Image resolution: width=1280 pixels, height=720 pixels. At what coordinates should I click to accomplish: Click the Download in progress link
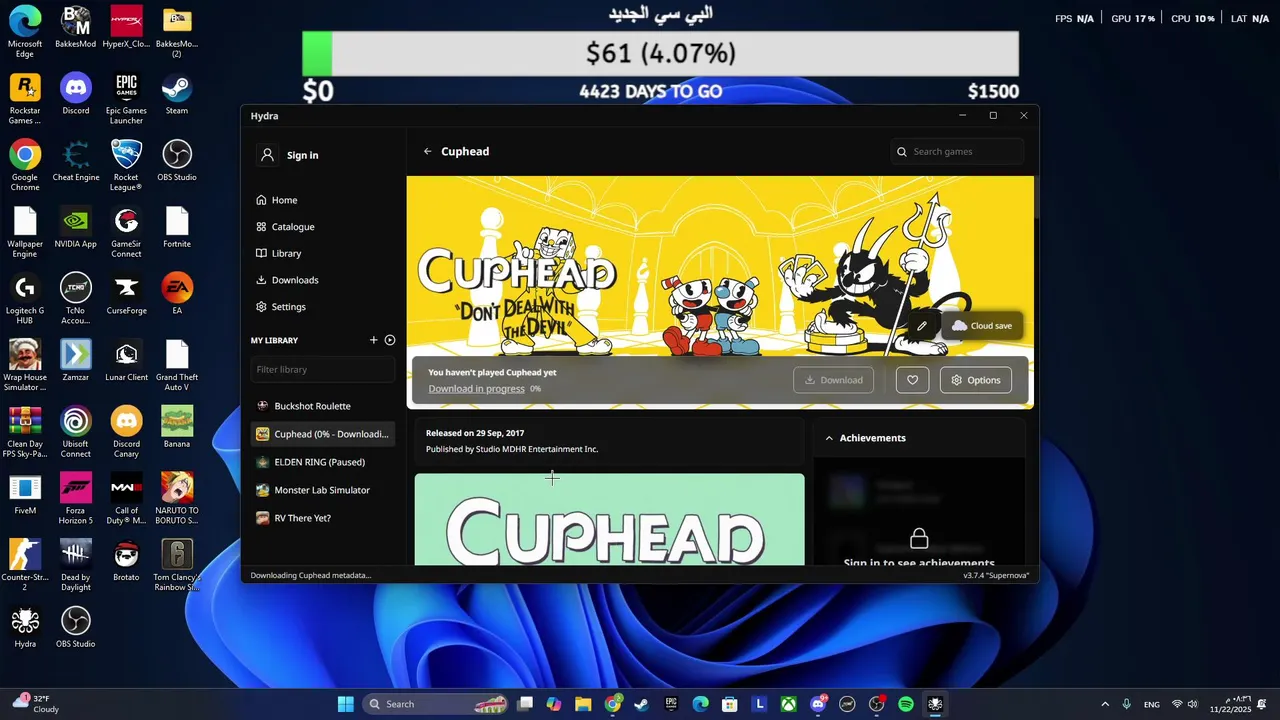(x=476, y=389)
